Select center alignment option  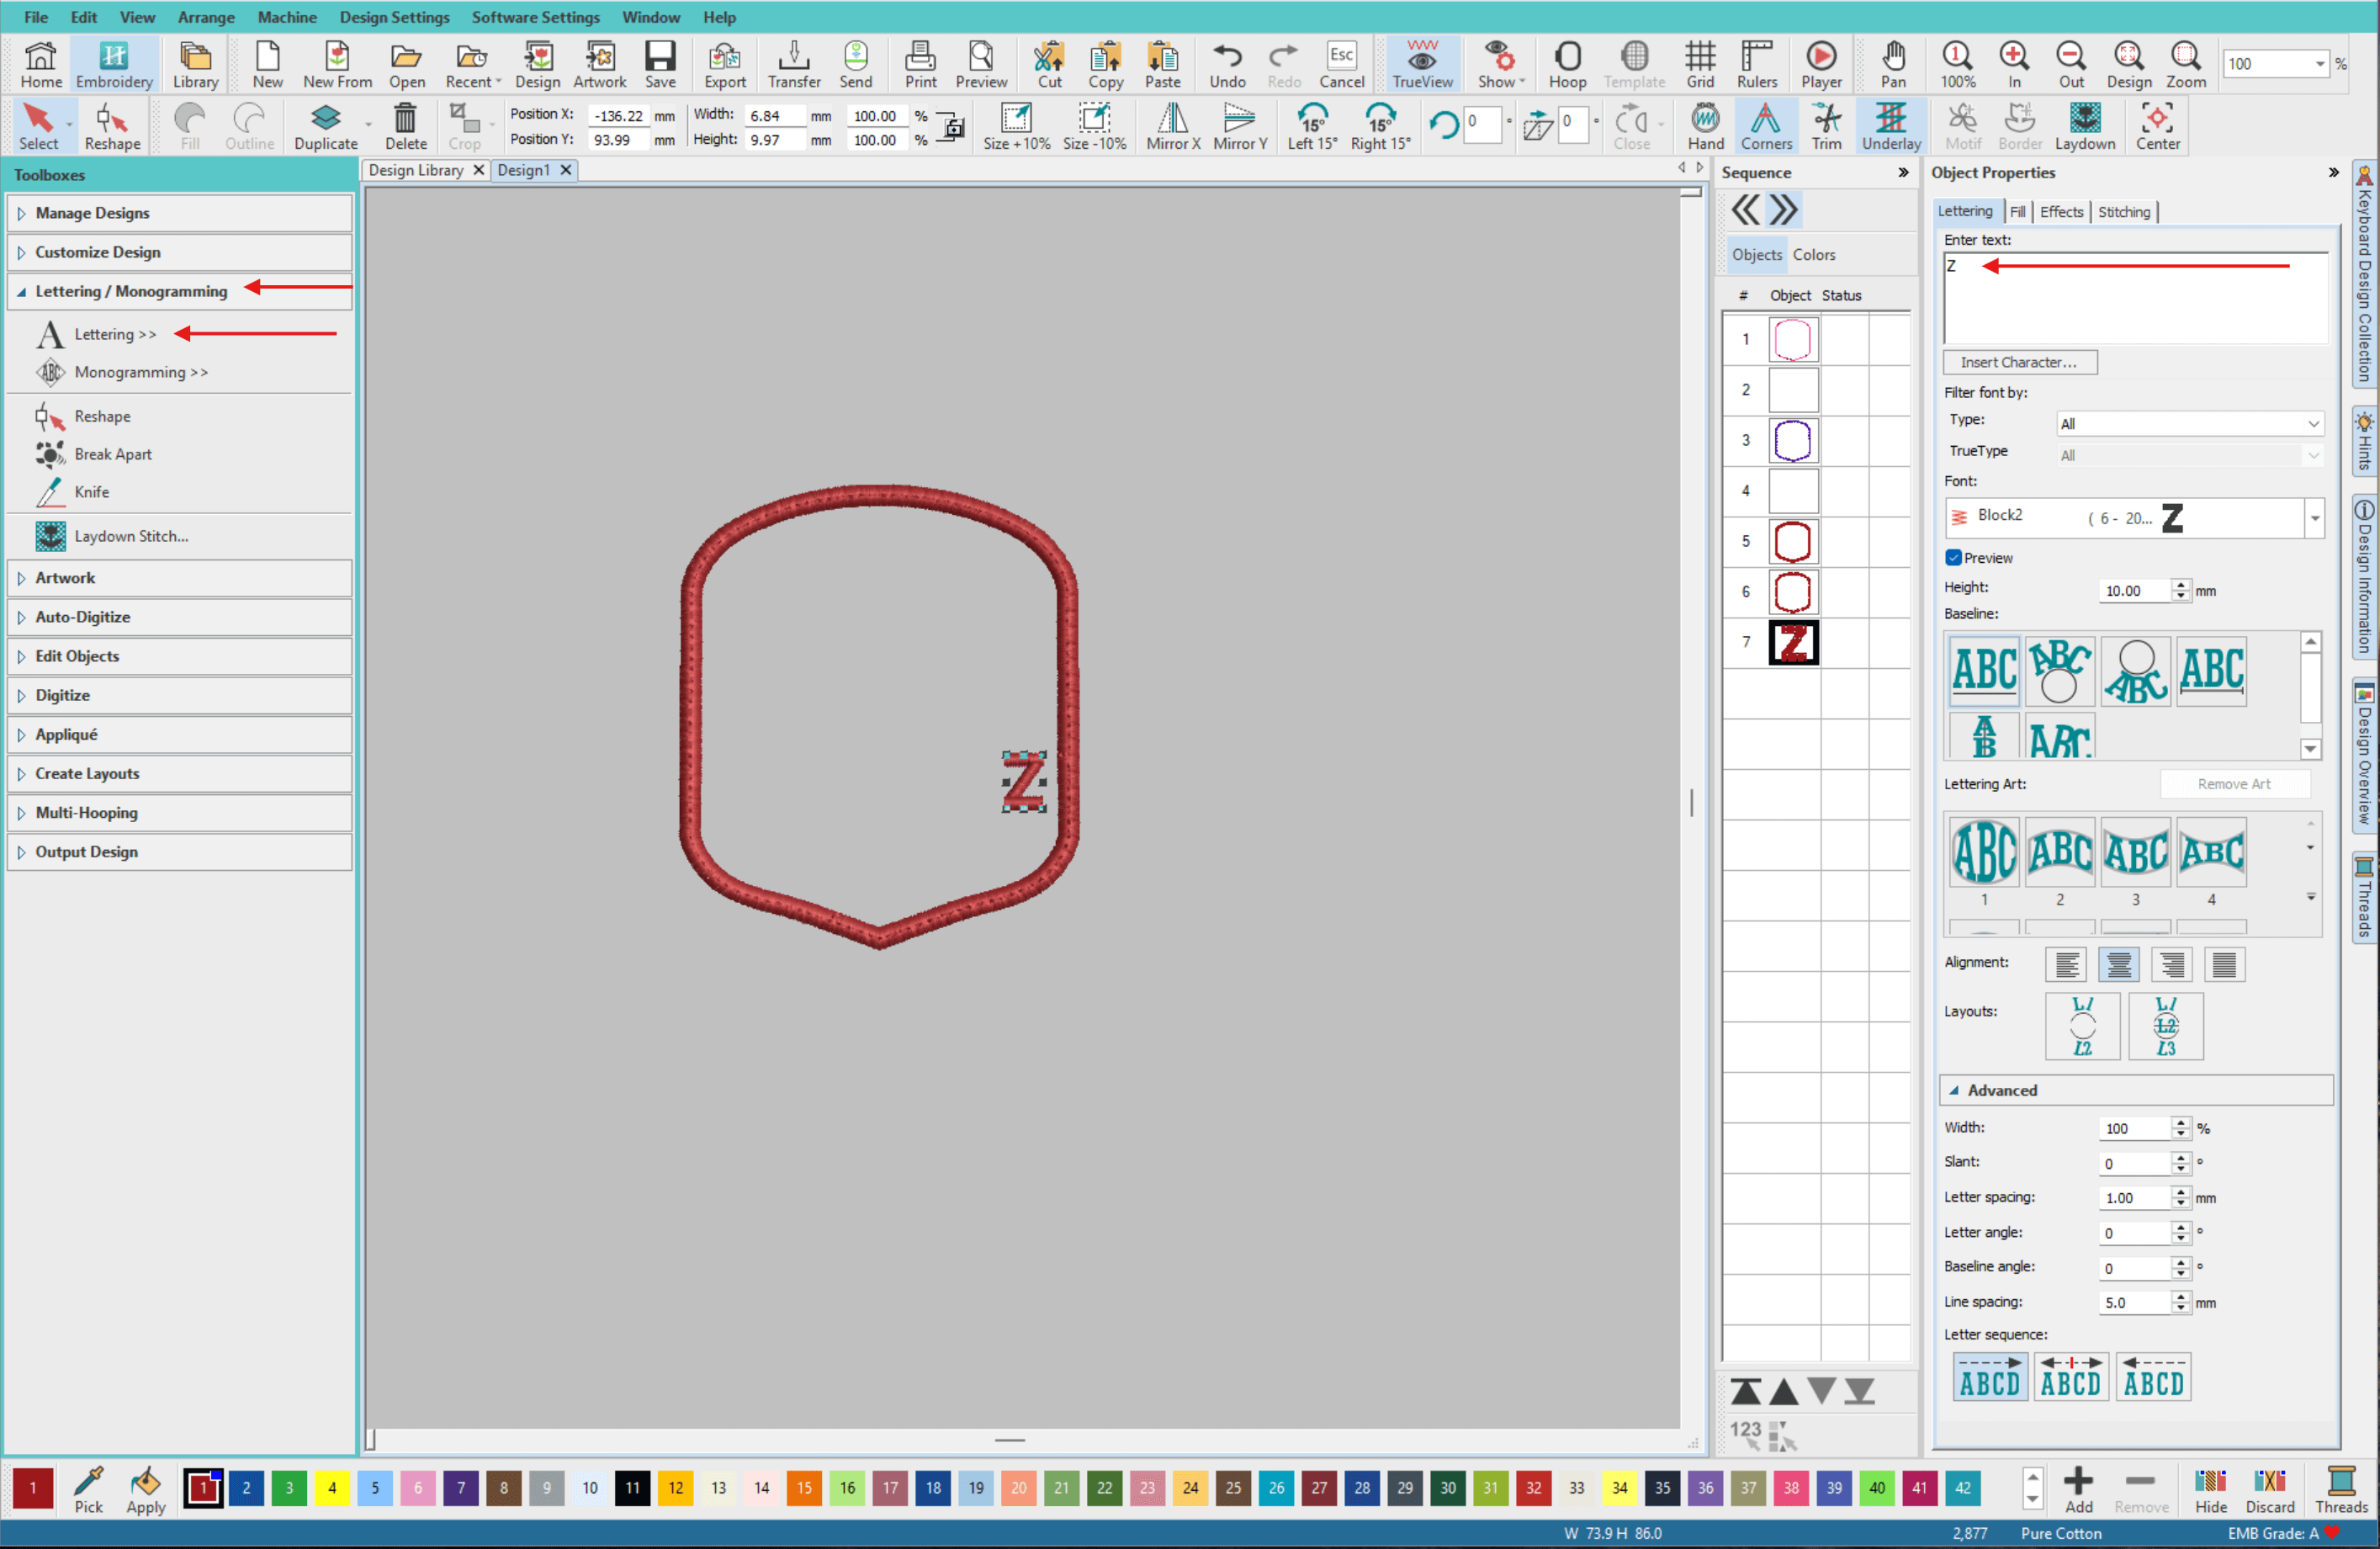coord(2118,964)
